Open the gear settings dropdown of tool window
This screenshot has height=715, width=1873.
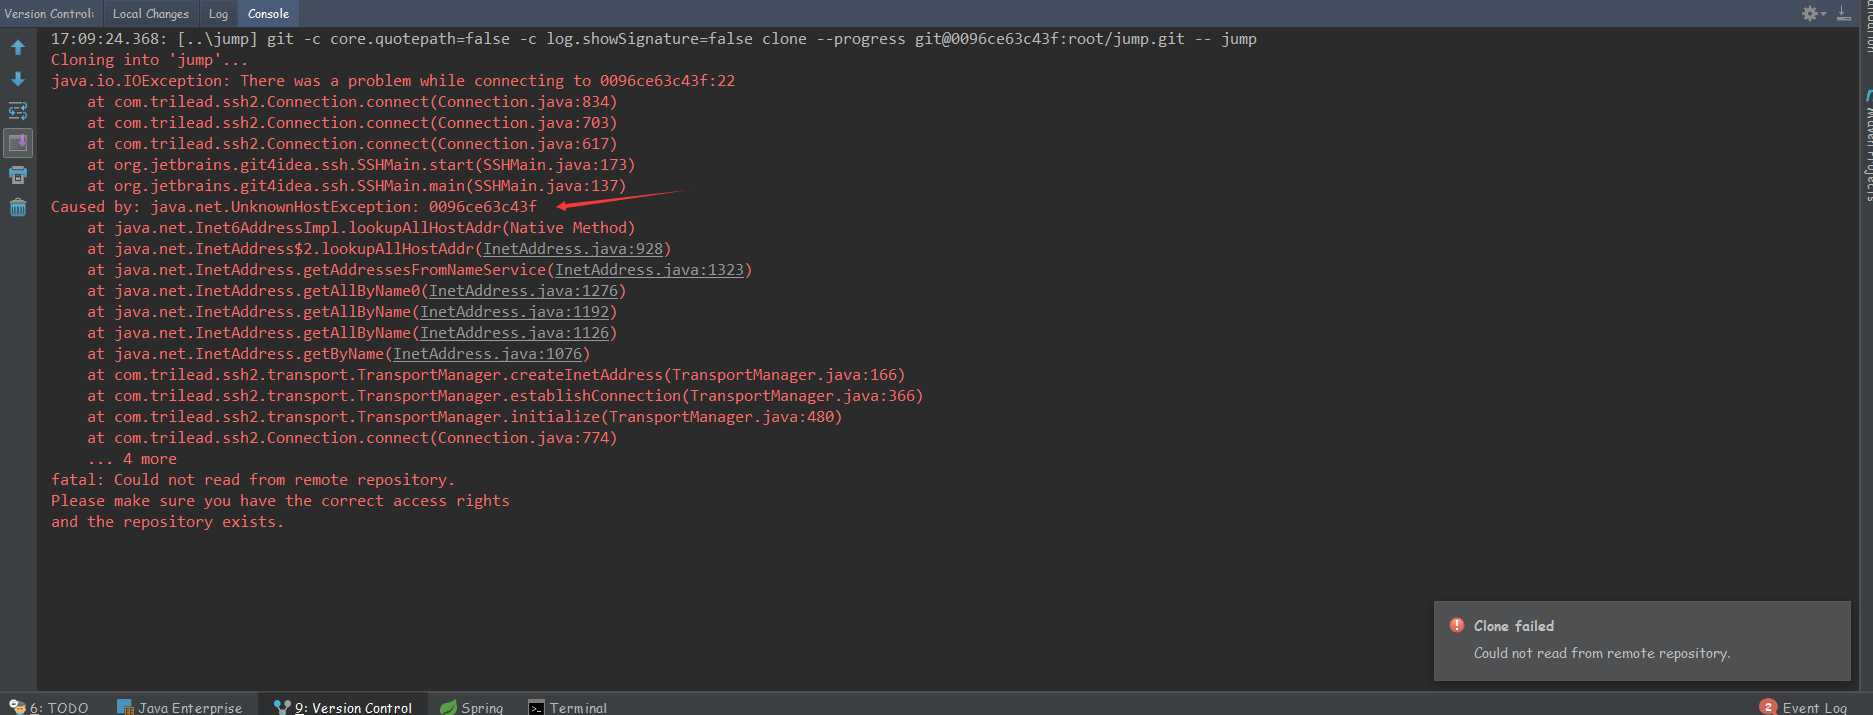(x=1813, y=13)
